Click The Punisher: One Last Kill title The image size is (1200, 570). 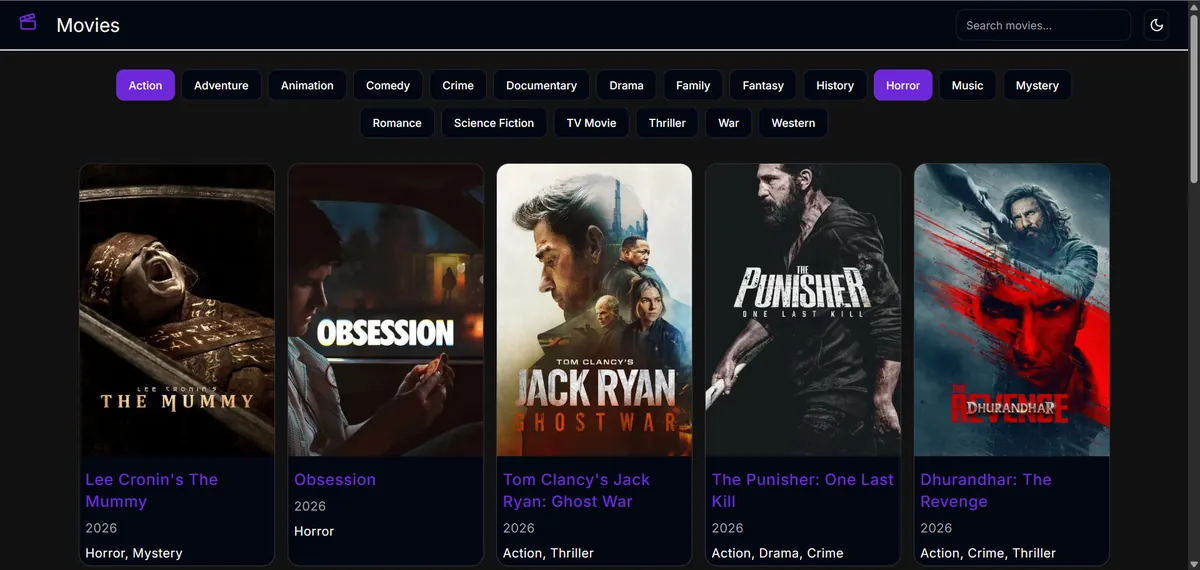[802, 490]
